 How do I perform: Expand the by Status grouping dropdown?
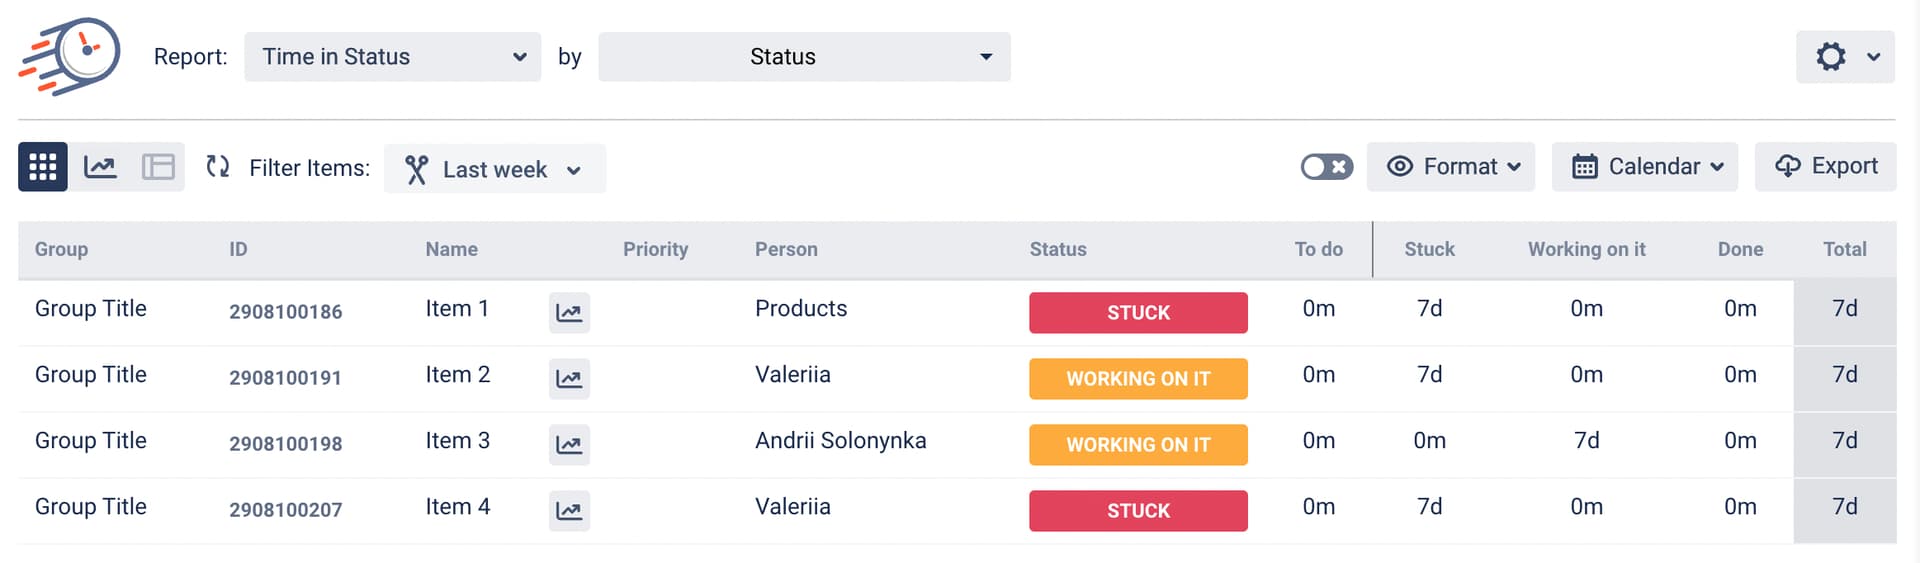pyautogui.click(x=804, y=57)
